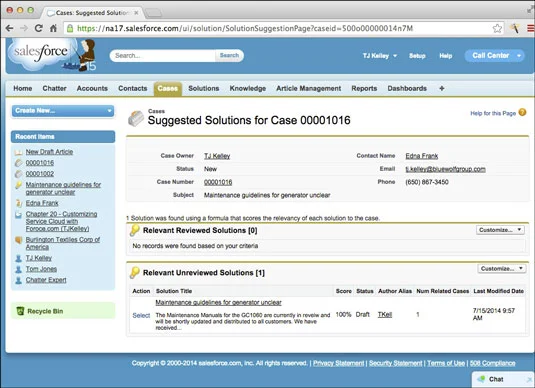Click the Chat bubble icon
Viewport: 535px width, 388px height.
481,379
